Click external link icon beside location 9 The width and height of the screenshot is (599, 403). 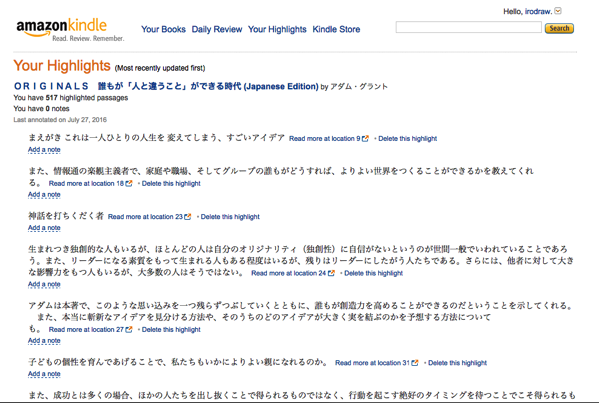(x=365, y=139)
